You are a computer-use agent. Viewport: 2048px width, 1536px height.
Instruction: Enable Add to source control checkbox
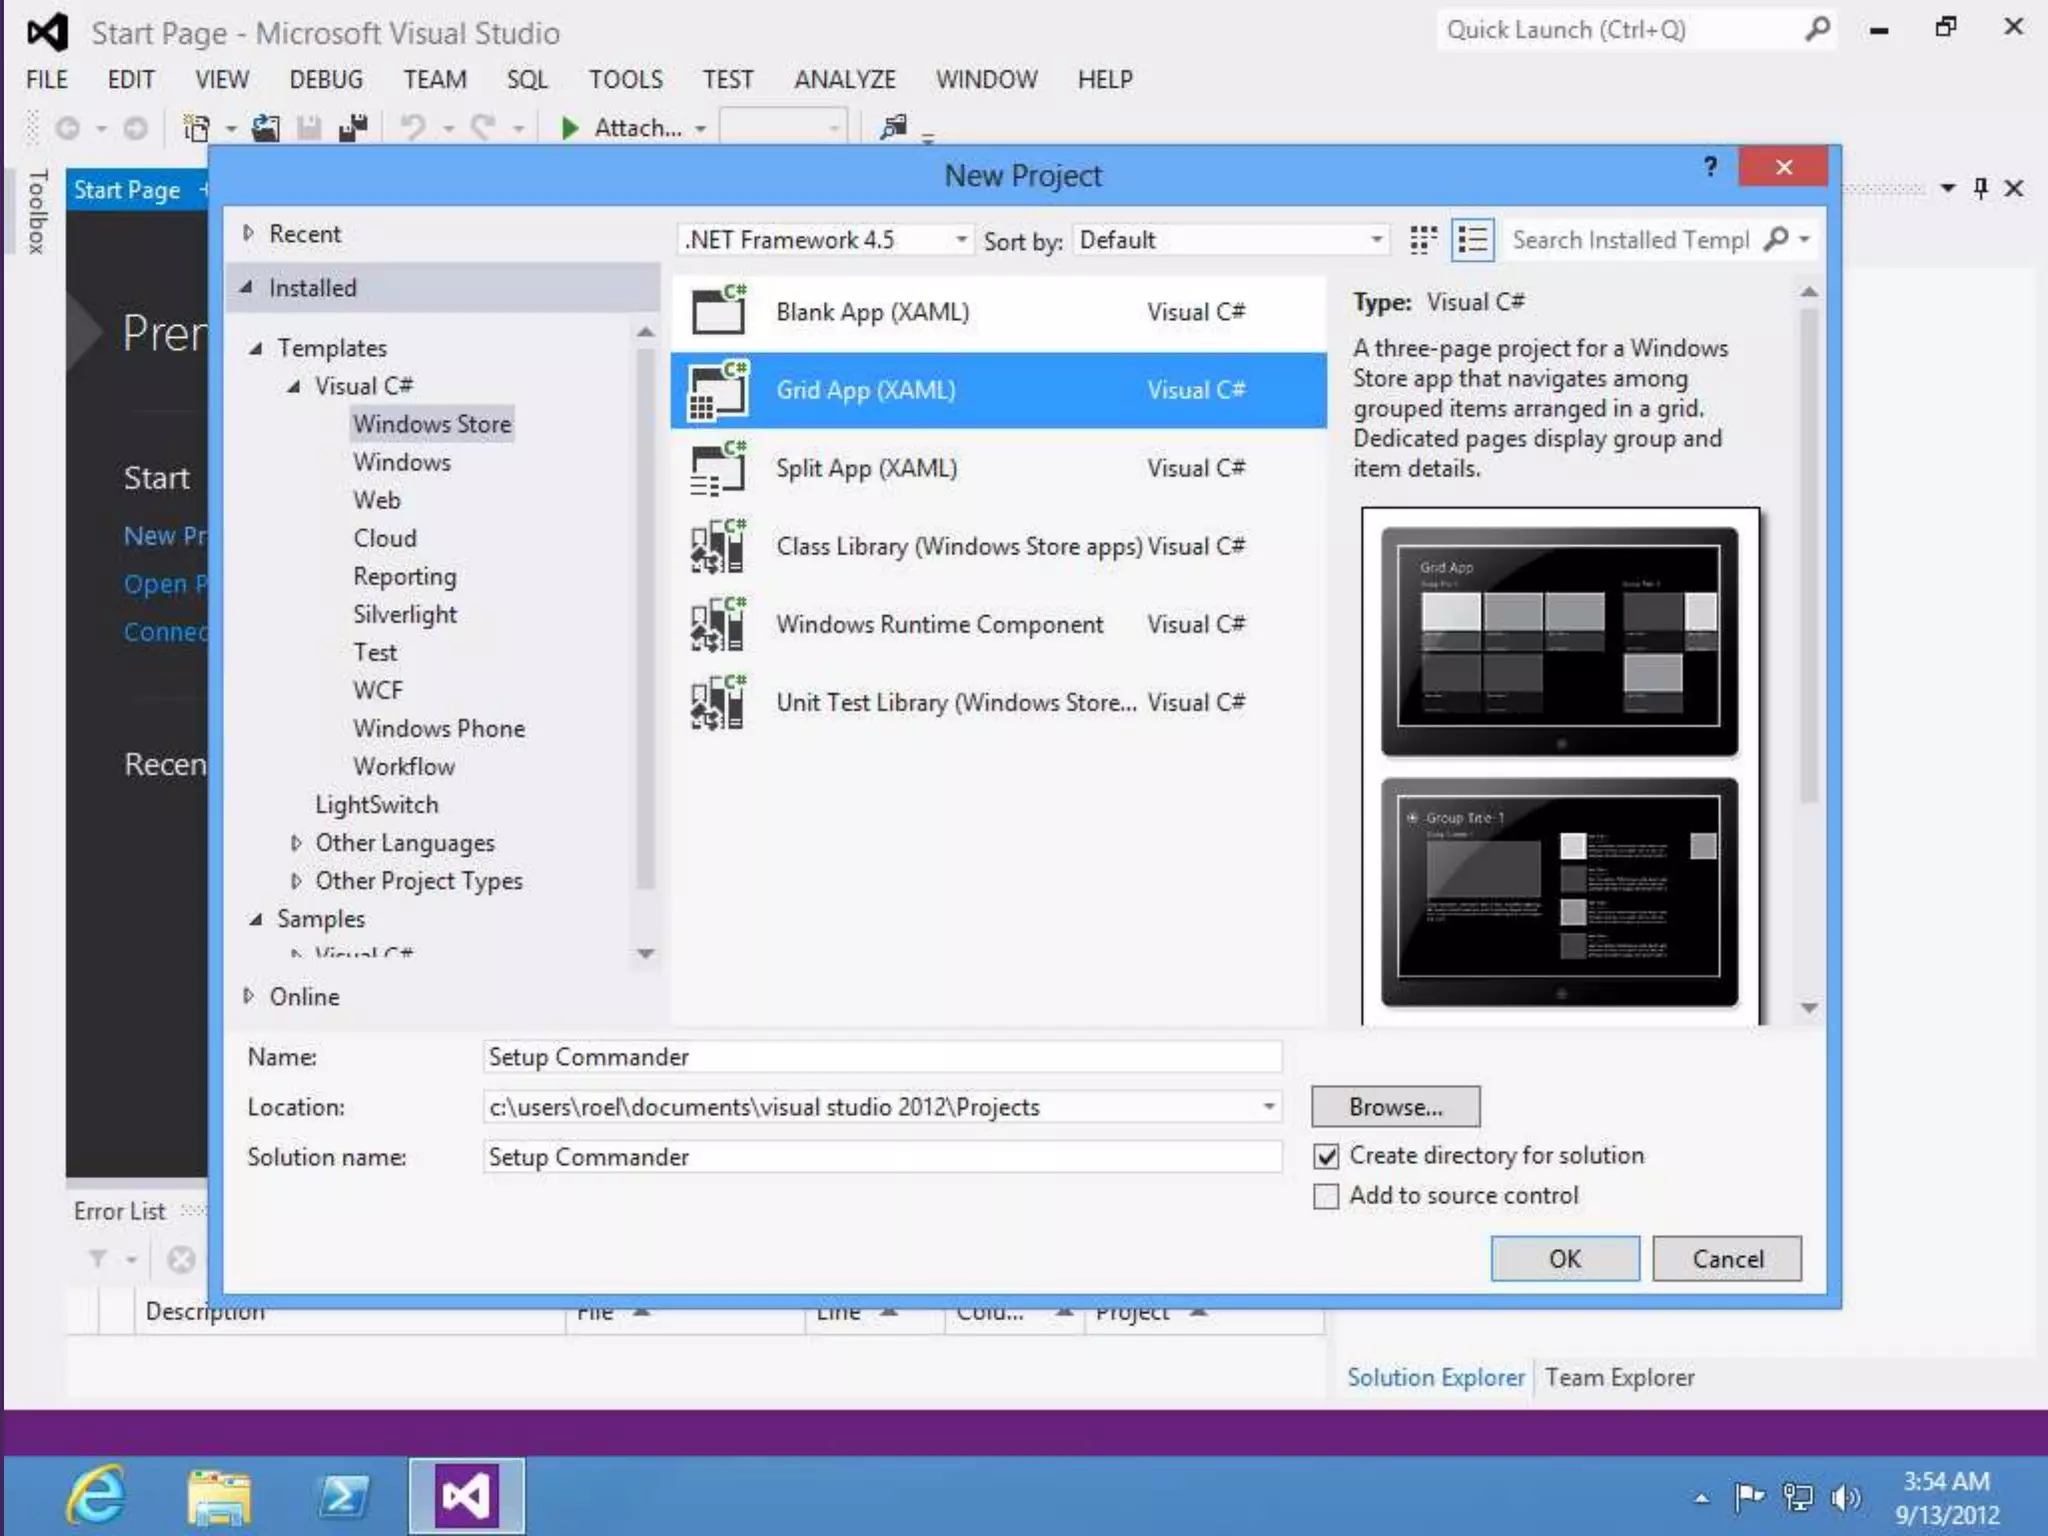point(1326,1196)
